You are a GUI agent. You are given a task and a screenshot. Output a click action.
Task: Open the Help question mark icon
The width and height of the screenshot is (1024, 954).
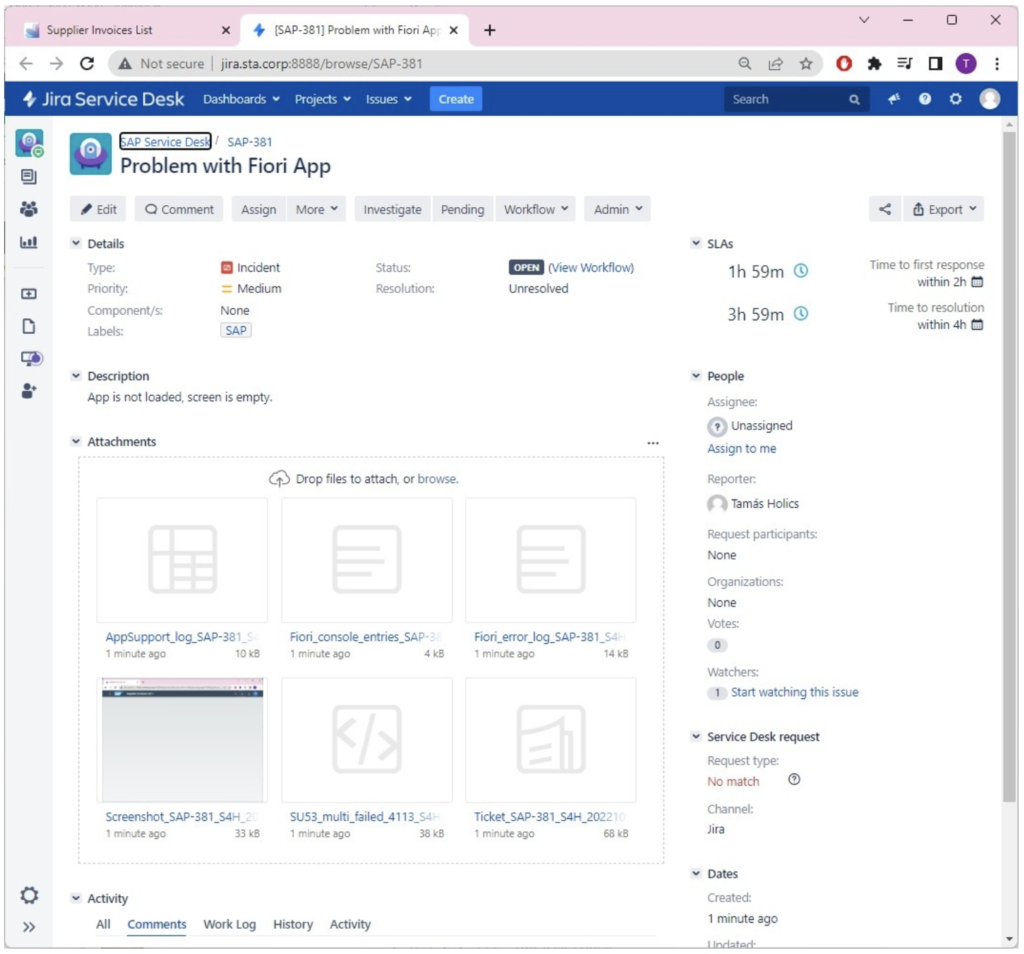click(925, 99)
